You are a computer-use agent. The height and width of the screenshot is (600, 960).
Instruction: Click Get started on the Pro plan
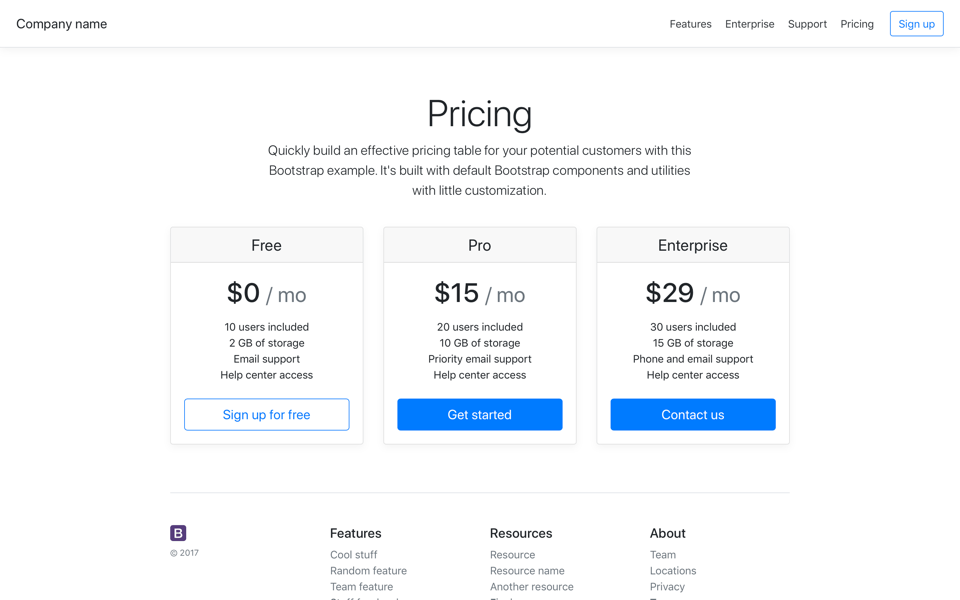point(479,414)
